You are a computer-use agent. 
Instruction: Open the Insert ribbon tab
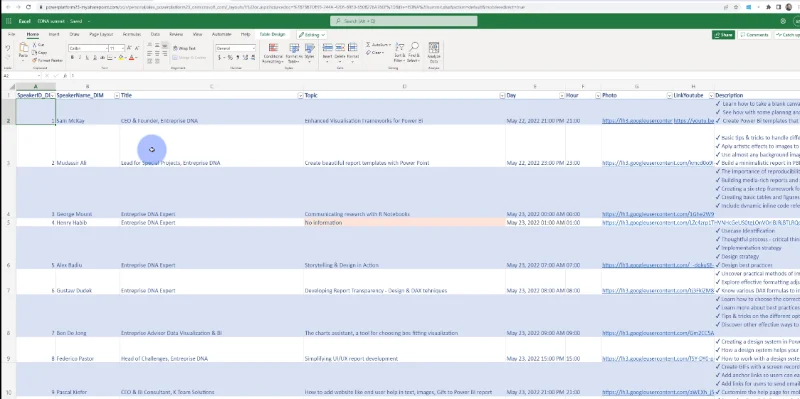tap(54, 35)
